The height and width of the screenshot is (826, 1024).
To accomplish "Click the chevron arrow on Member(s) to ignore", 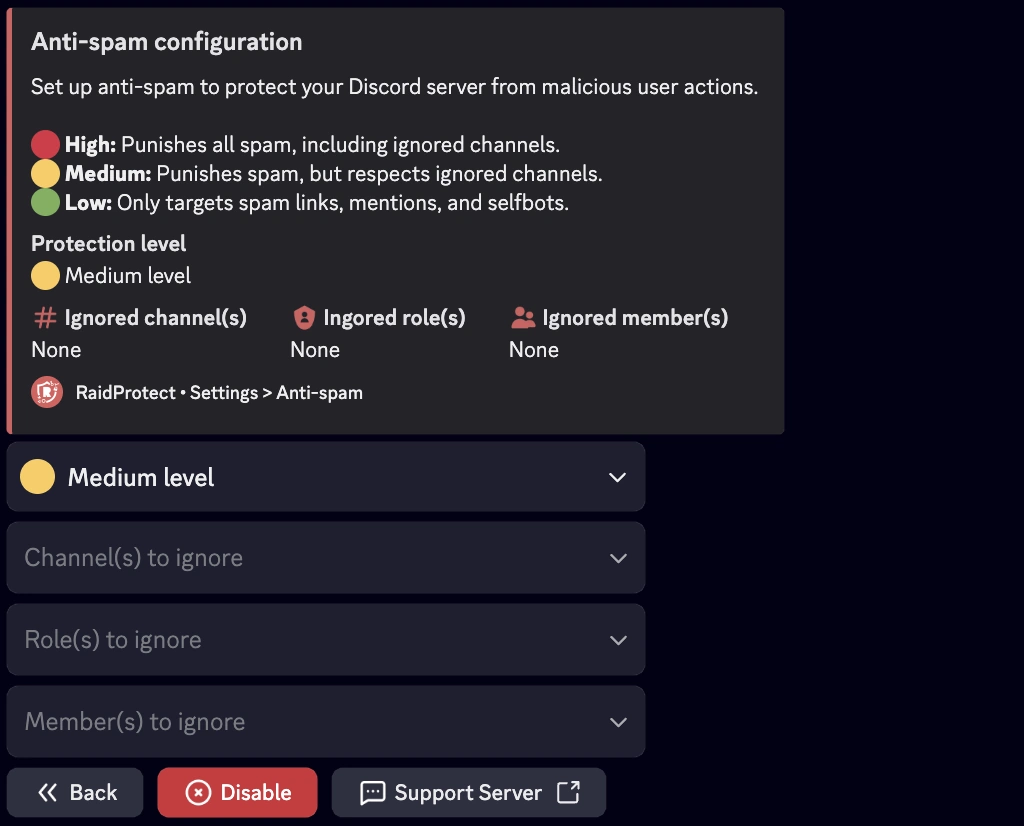I will pyautogui.click(x=618, y=722).
